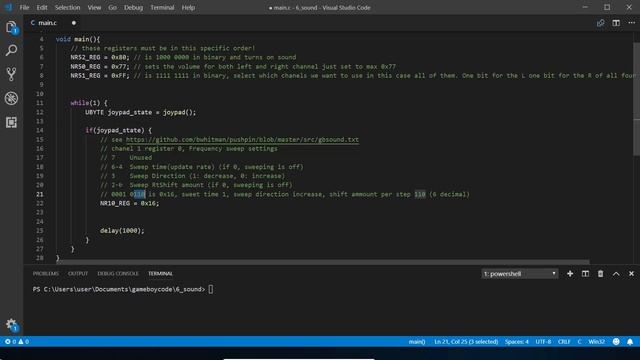640x360 pixels.
Task: Open the powershell terminal selector dropdown
Action: (520, 273)
